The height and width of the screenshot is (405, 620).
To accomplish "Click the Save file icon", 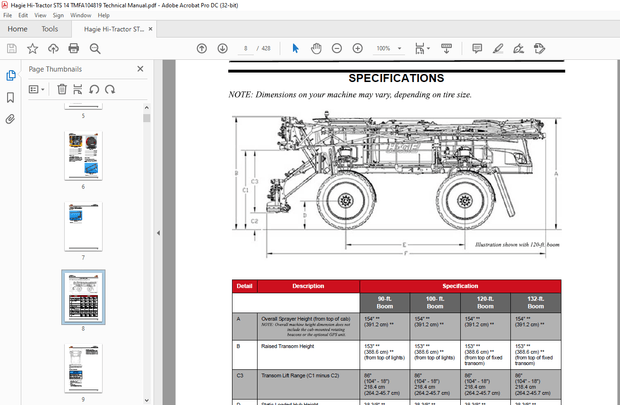I will point(12,48).
